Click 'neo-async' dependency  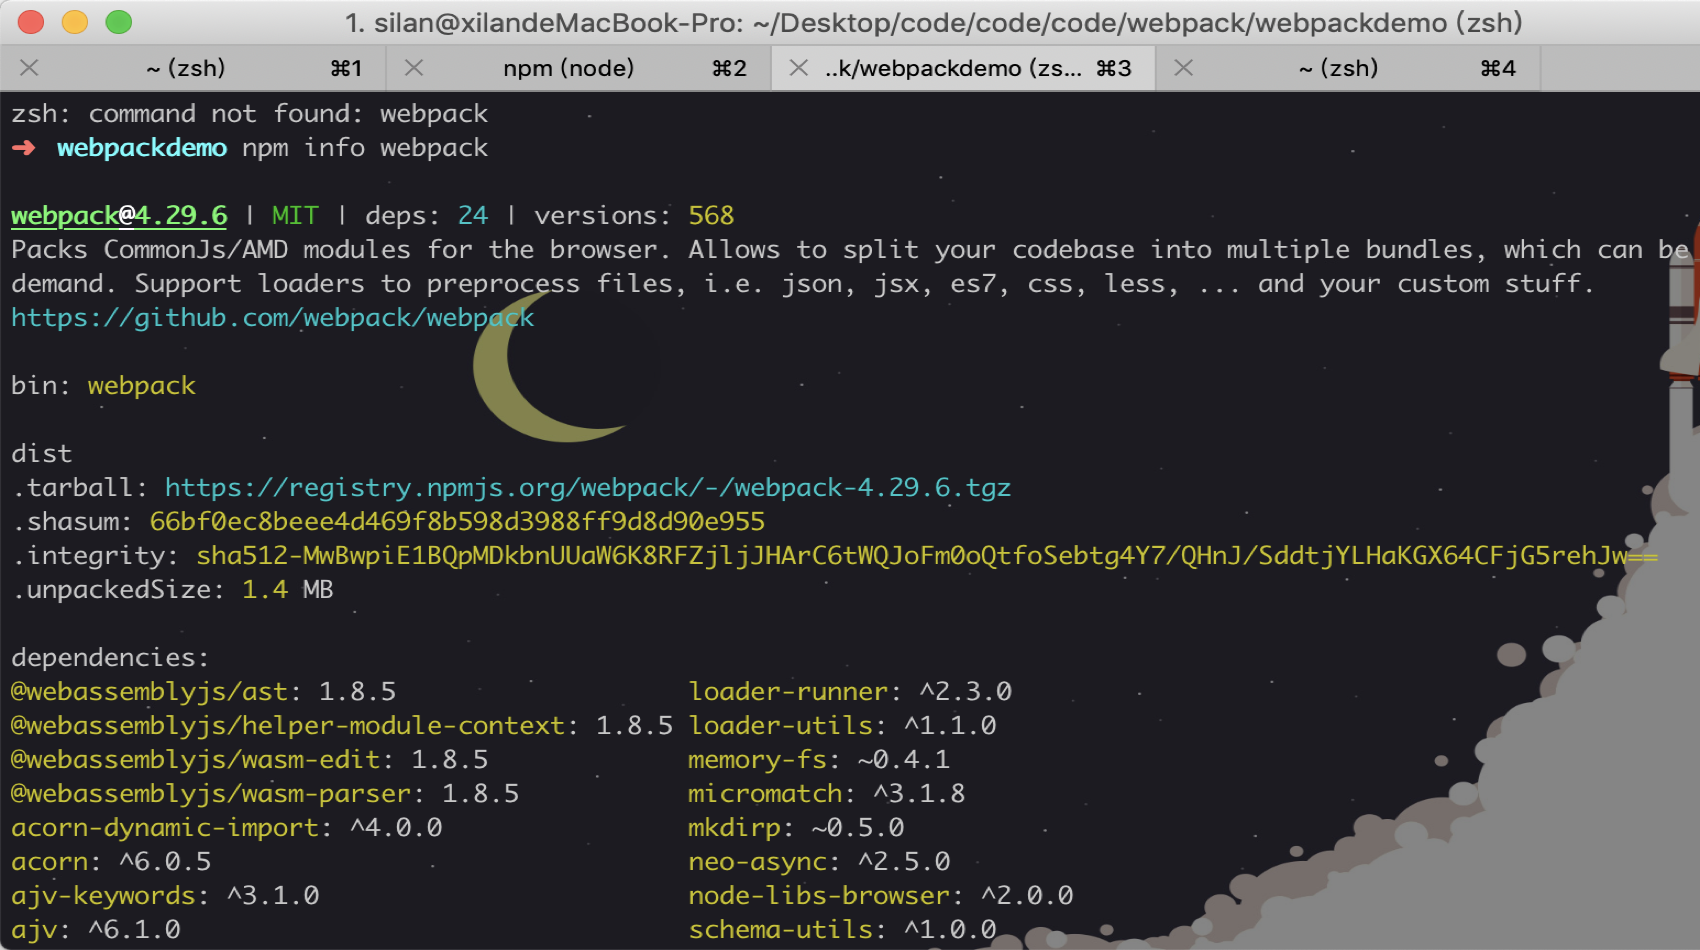[x=757, y=862]
